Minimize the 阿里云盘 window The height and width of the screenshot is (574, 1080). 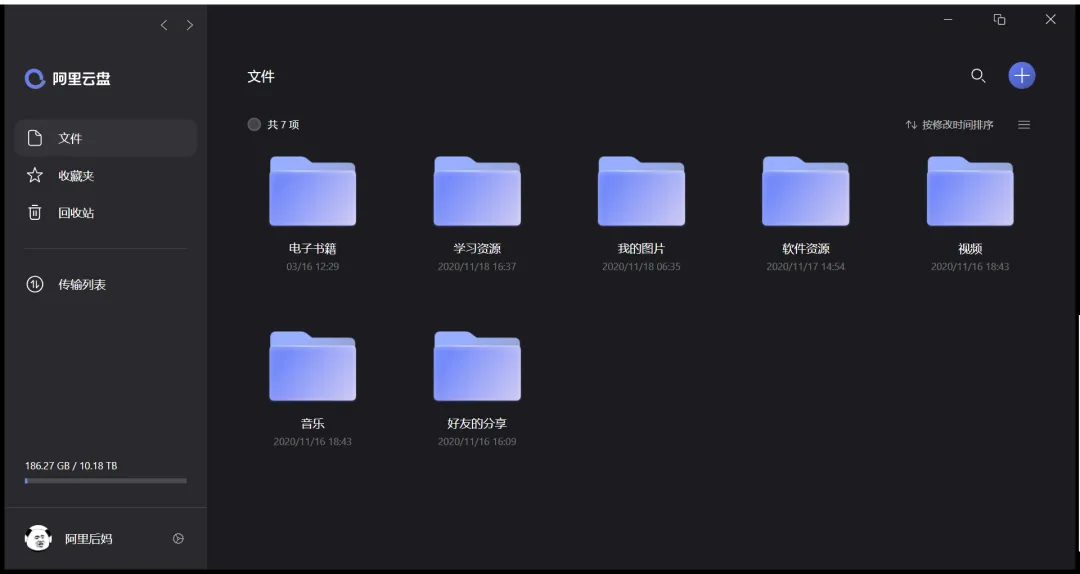coord(948,19)
